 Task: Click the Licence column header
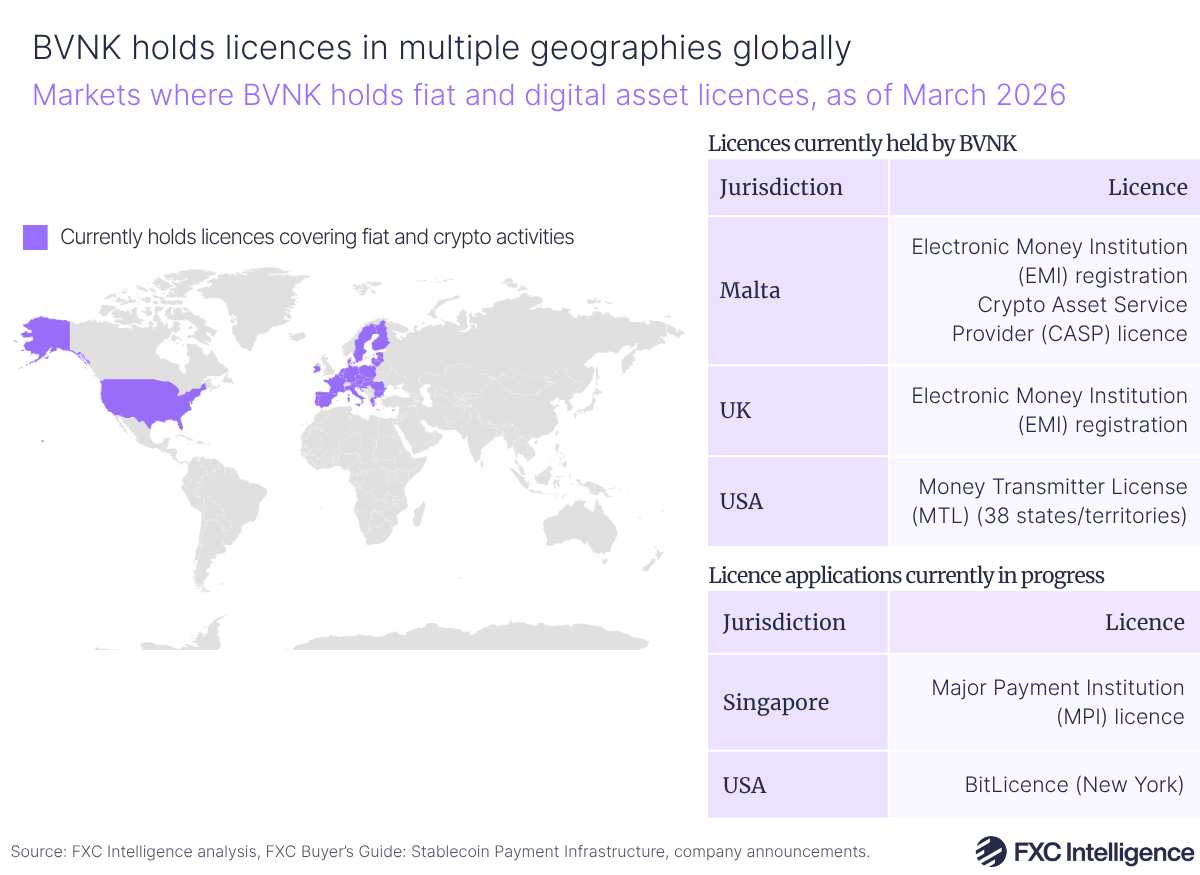1147,187
